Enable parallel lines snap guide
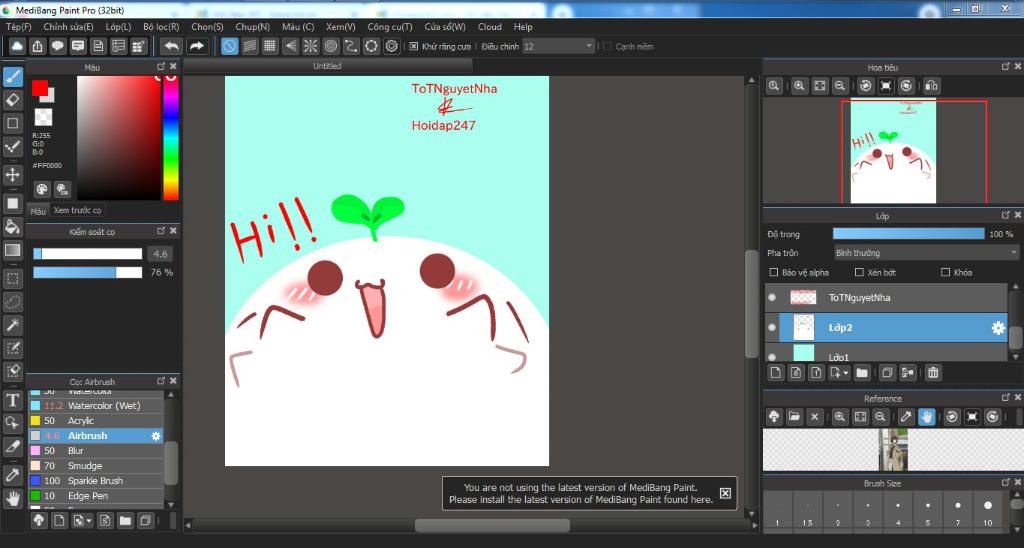The height and width of the screenshot is (548, 1024). tap(249, 46)
